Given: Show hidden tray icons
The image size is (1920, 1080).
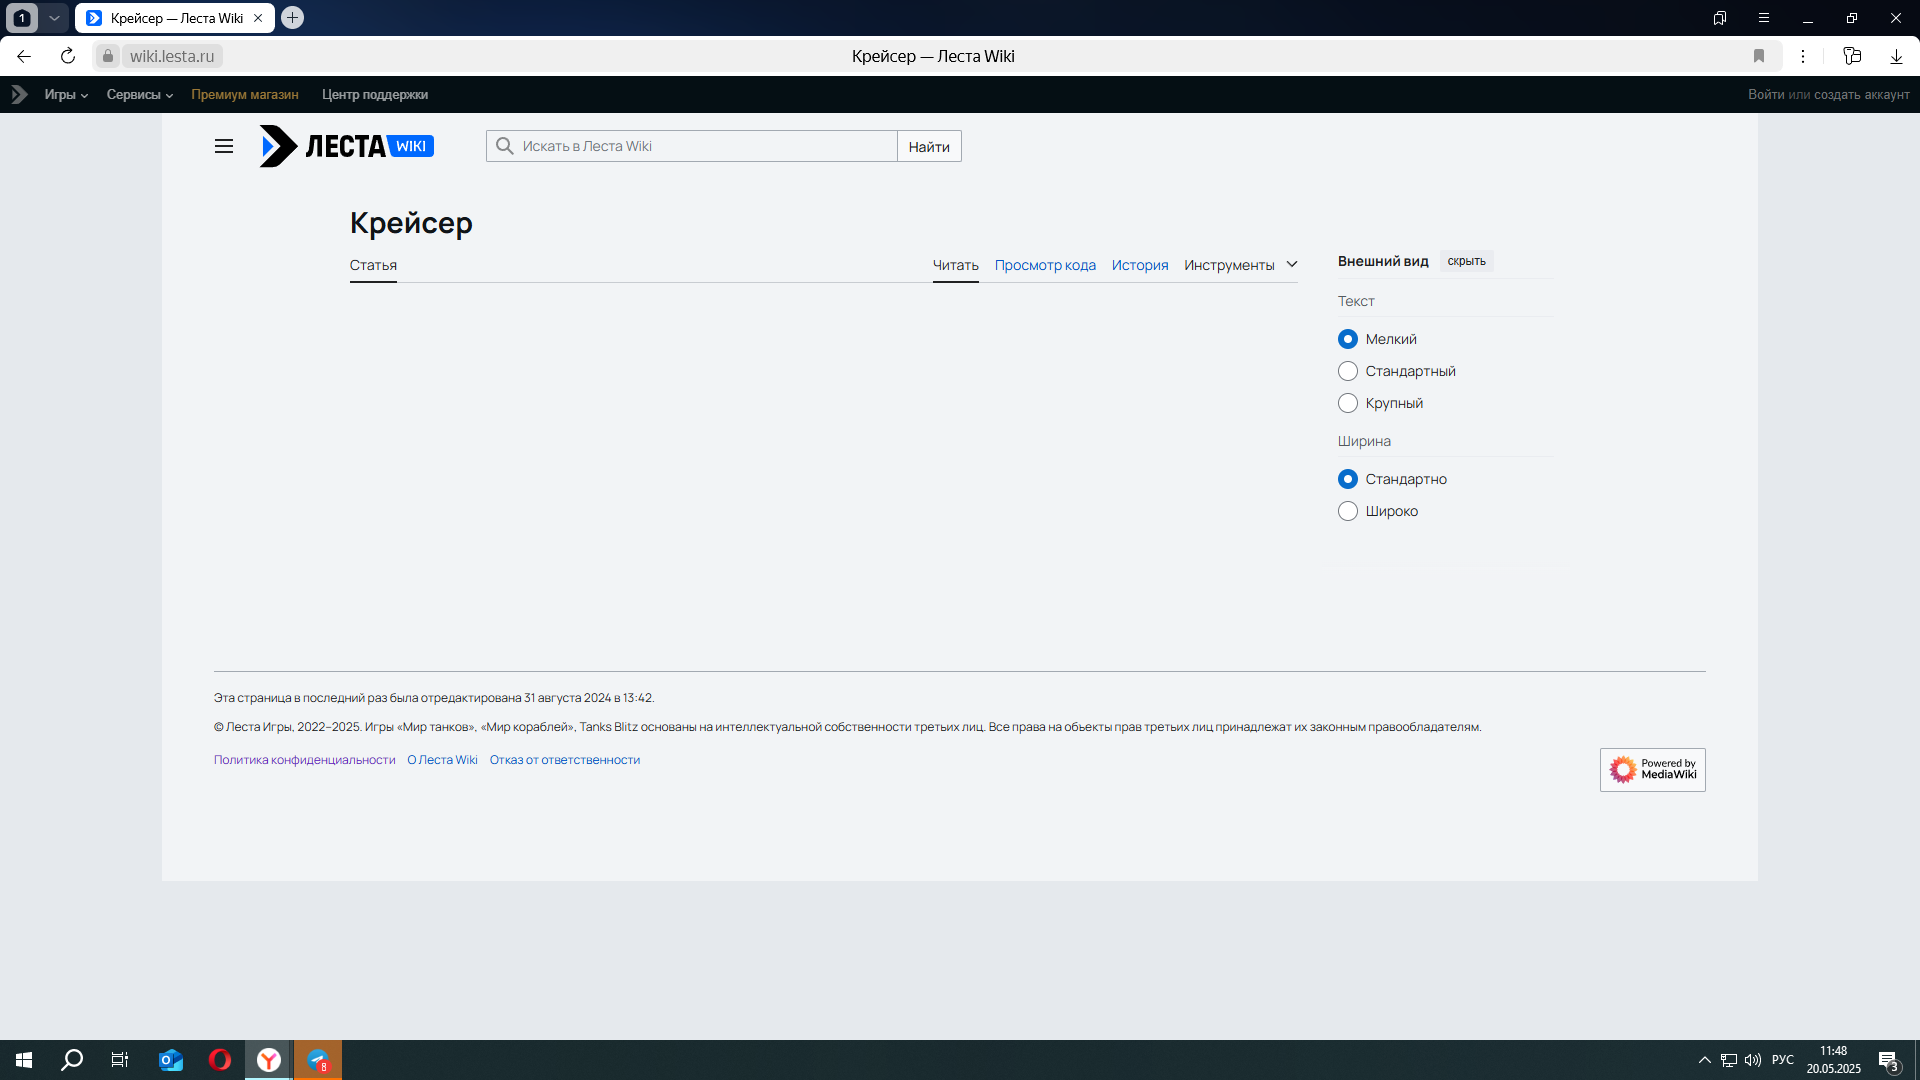Looking at the screenshot, I should click(1705, 1060).
